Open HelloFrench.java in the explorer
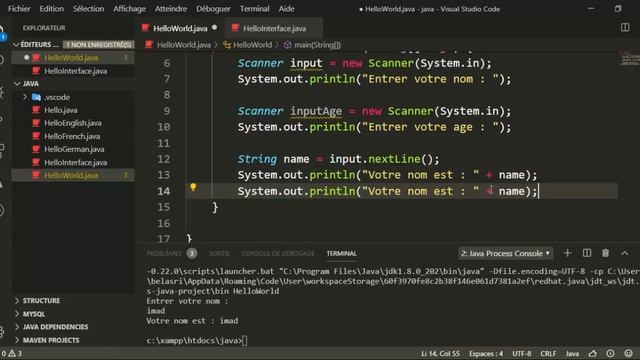This screenshot has width=640, height=360. point(72,136)
